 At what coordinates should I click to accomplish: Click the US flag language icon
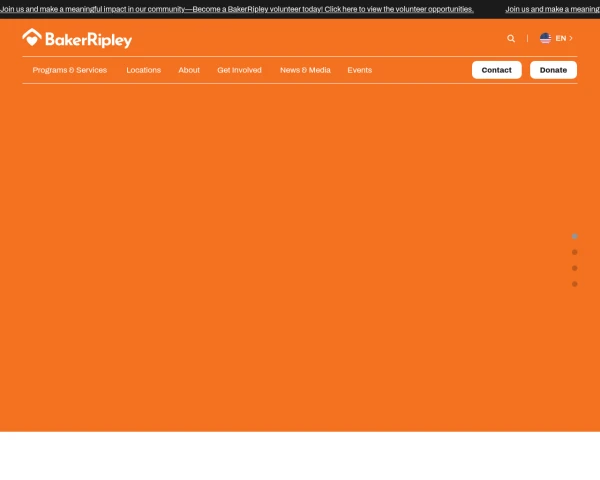tap(545, 38)
